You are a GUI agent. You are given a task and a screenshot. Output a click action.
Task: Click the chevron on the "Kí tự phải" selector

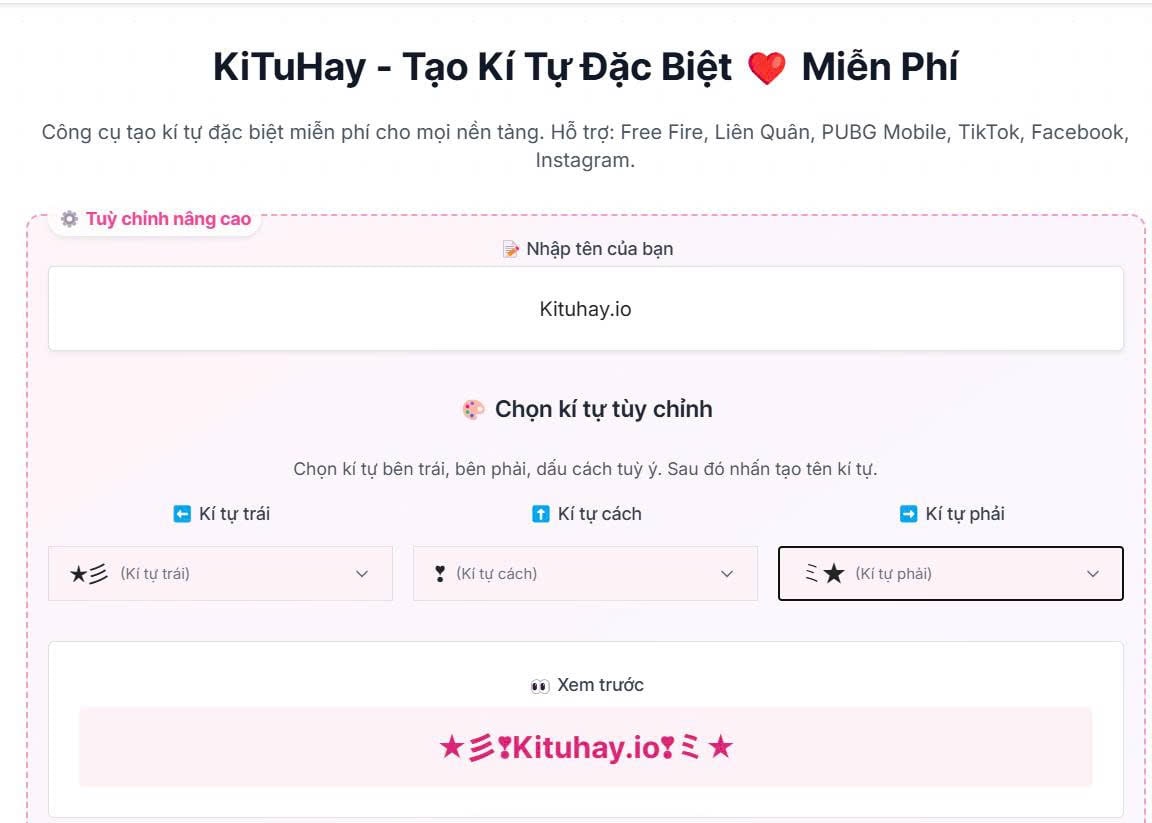(1091, 573)
